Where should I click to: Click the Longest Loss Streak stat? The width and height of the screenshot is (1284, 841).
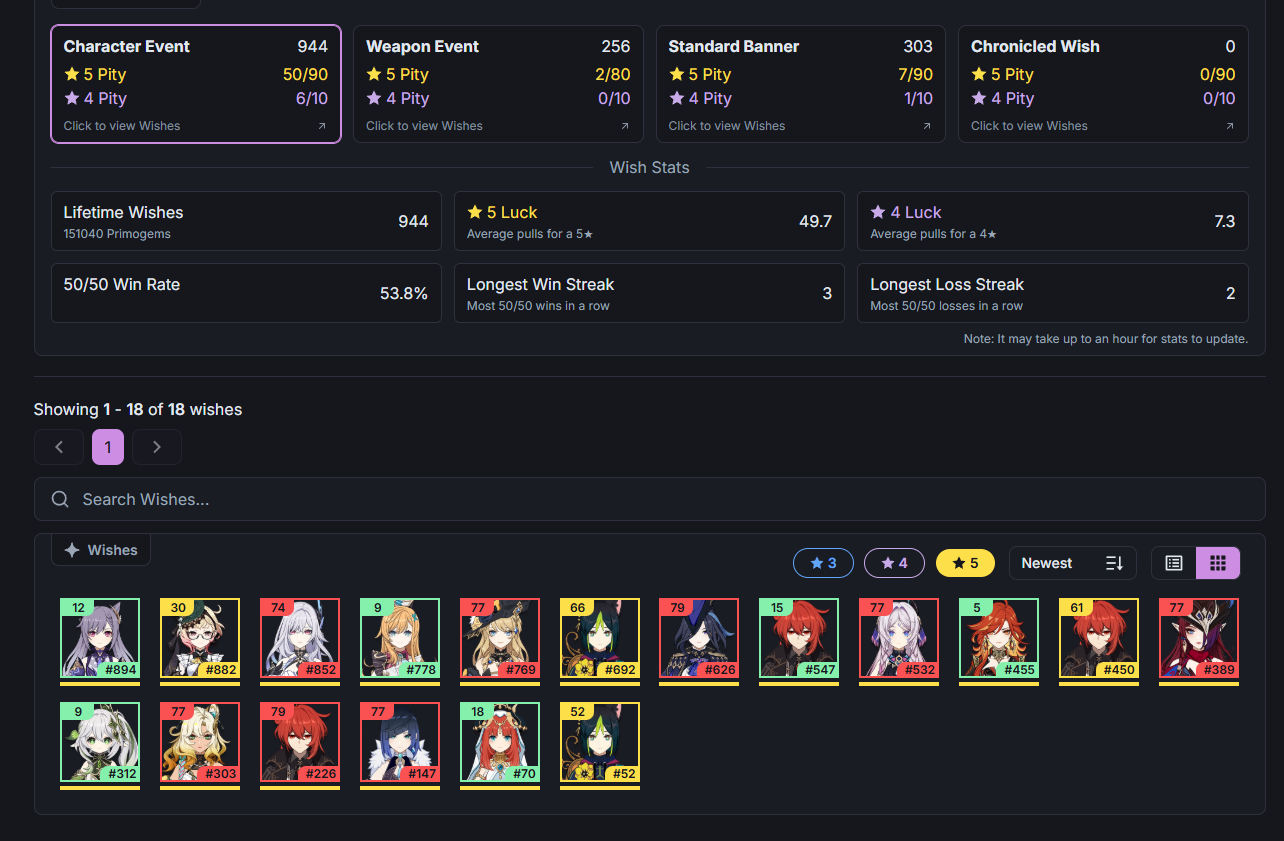click(x=1053, y=293)
